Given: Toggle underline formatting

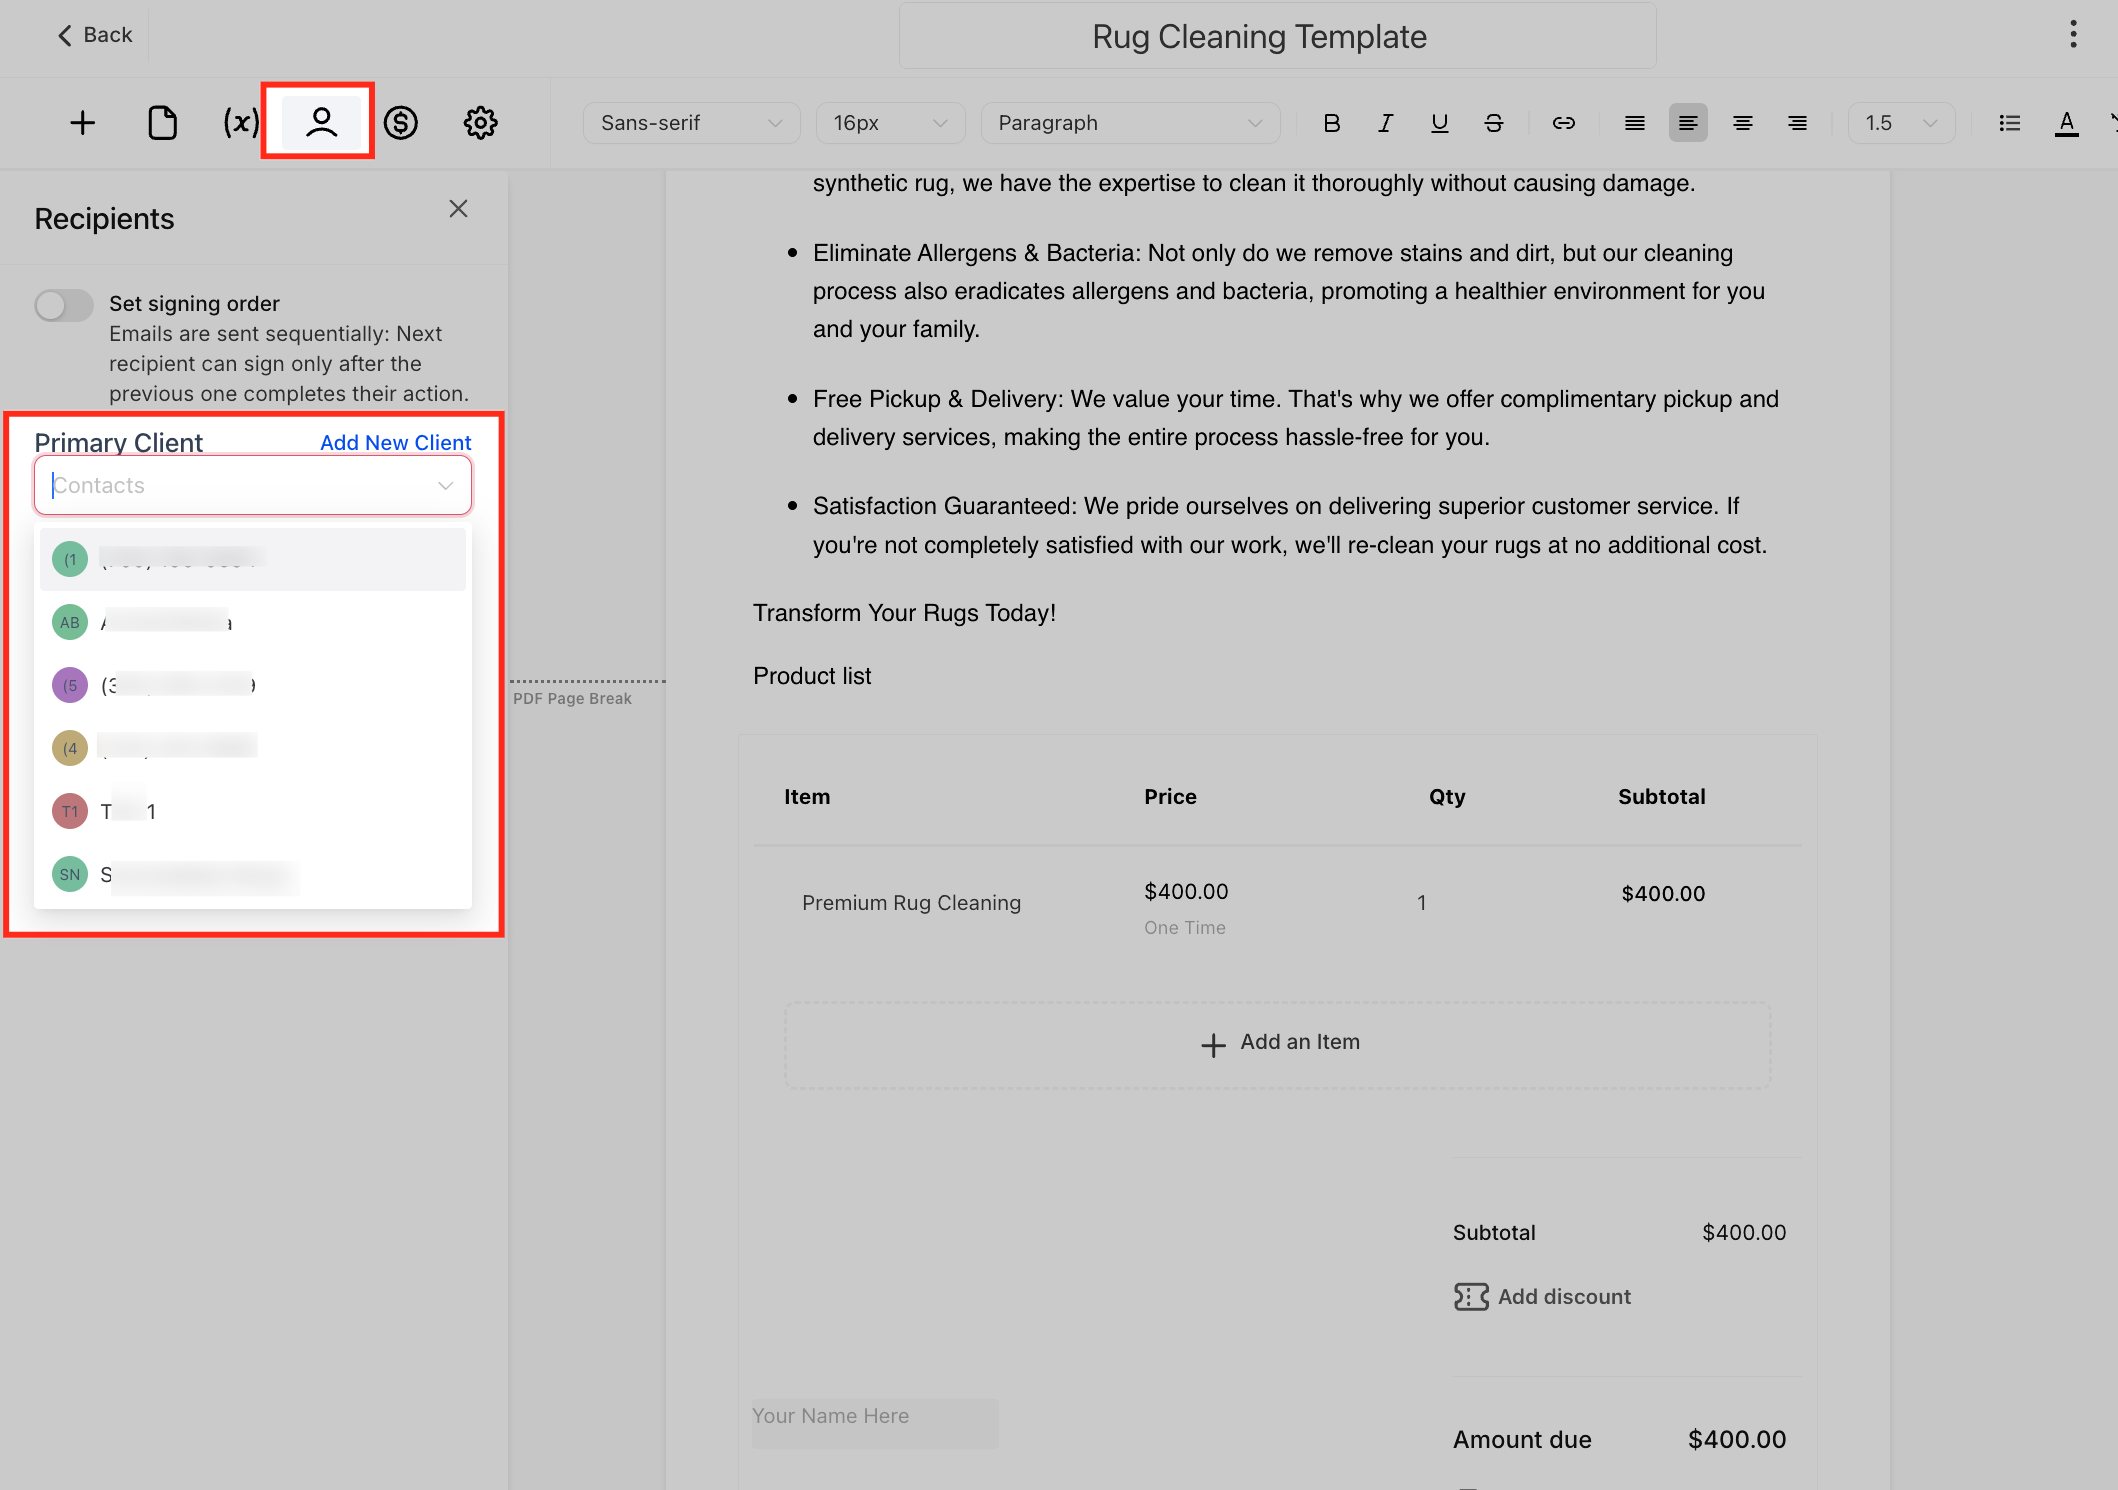Looking at the screenshot, I should (1439, 123).
